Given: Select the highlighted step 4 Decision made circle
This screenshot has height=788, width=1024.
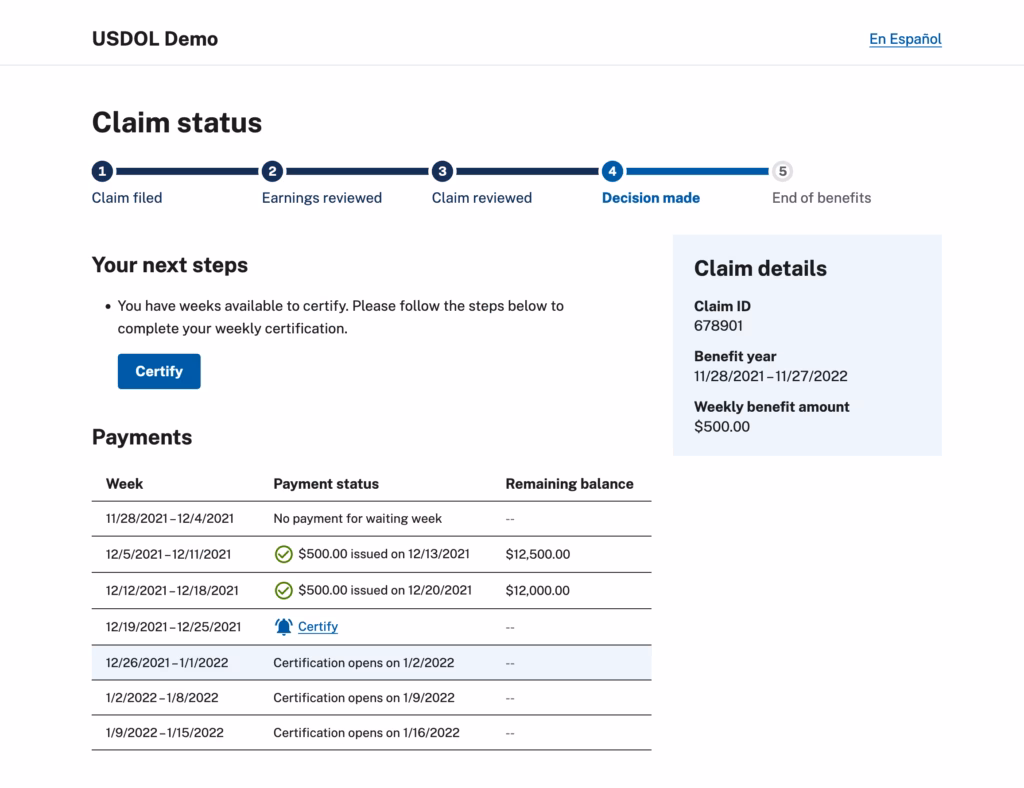Looking at the screenshot, I should click(x=614, y=171).
